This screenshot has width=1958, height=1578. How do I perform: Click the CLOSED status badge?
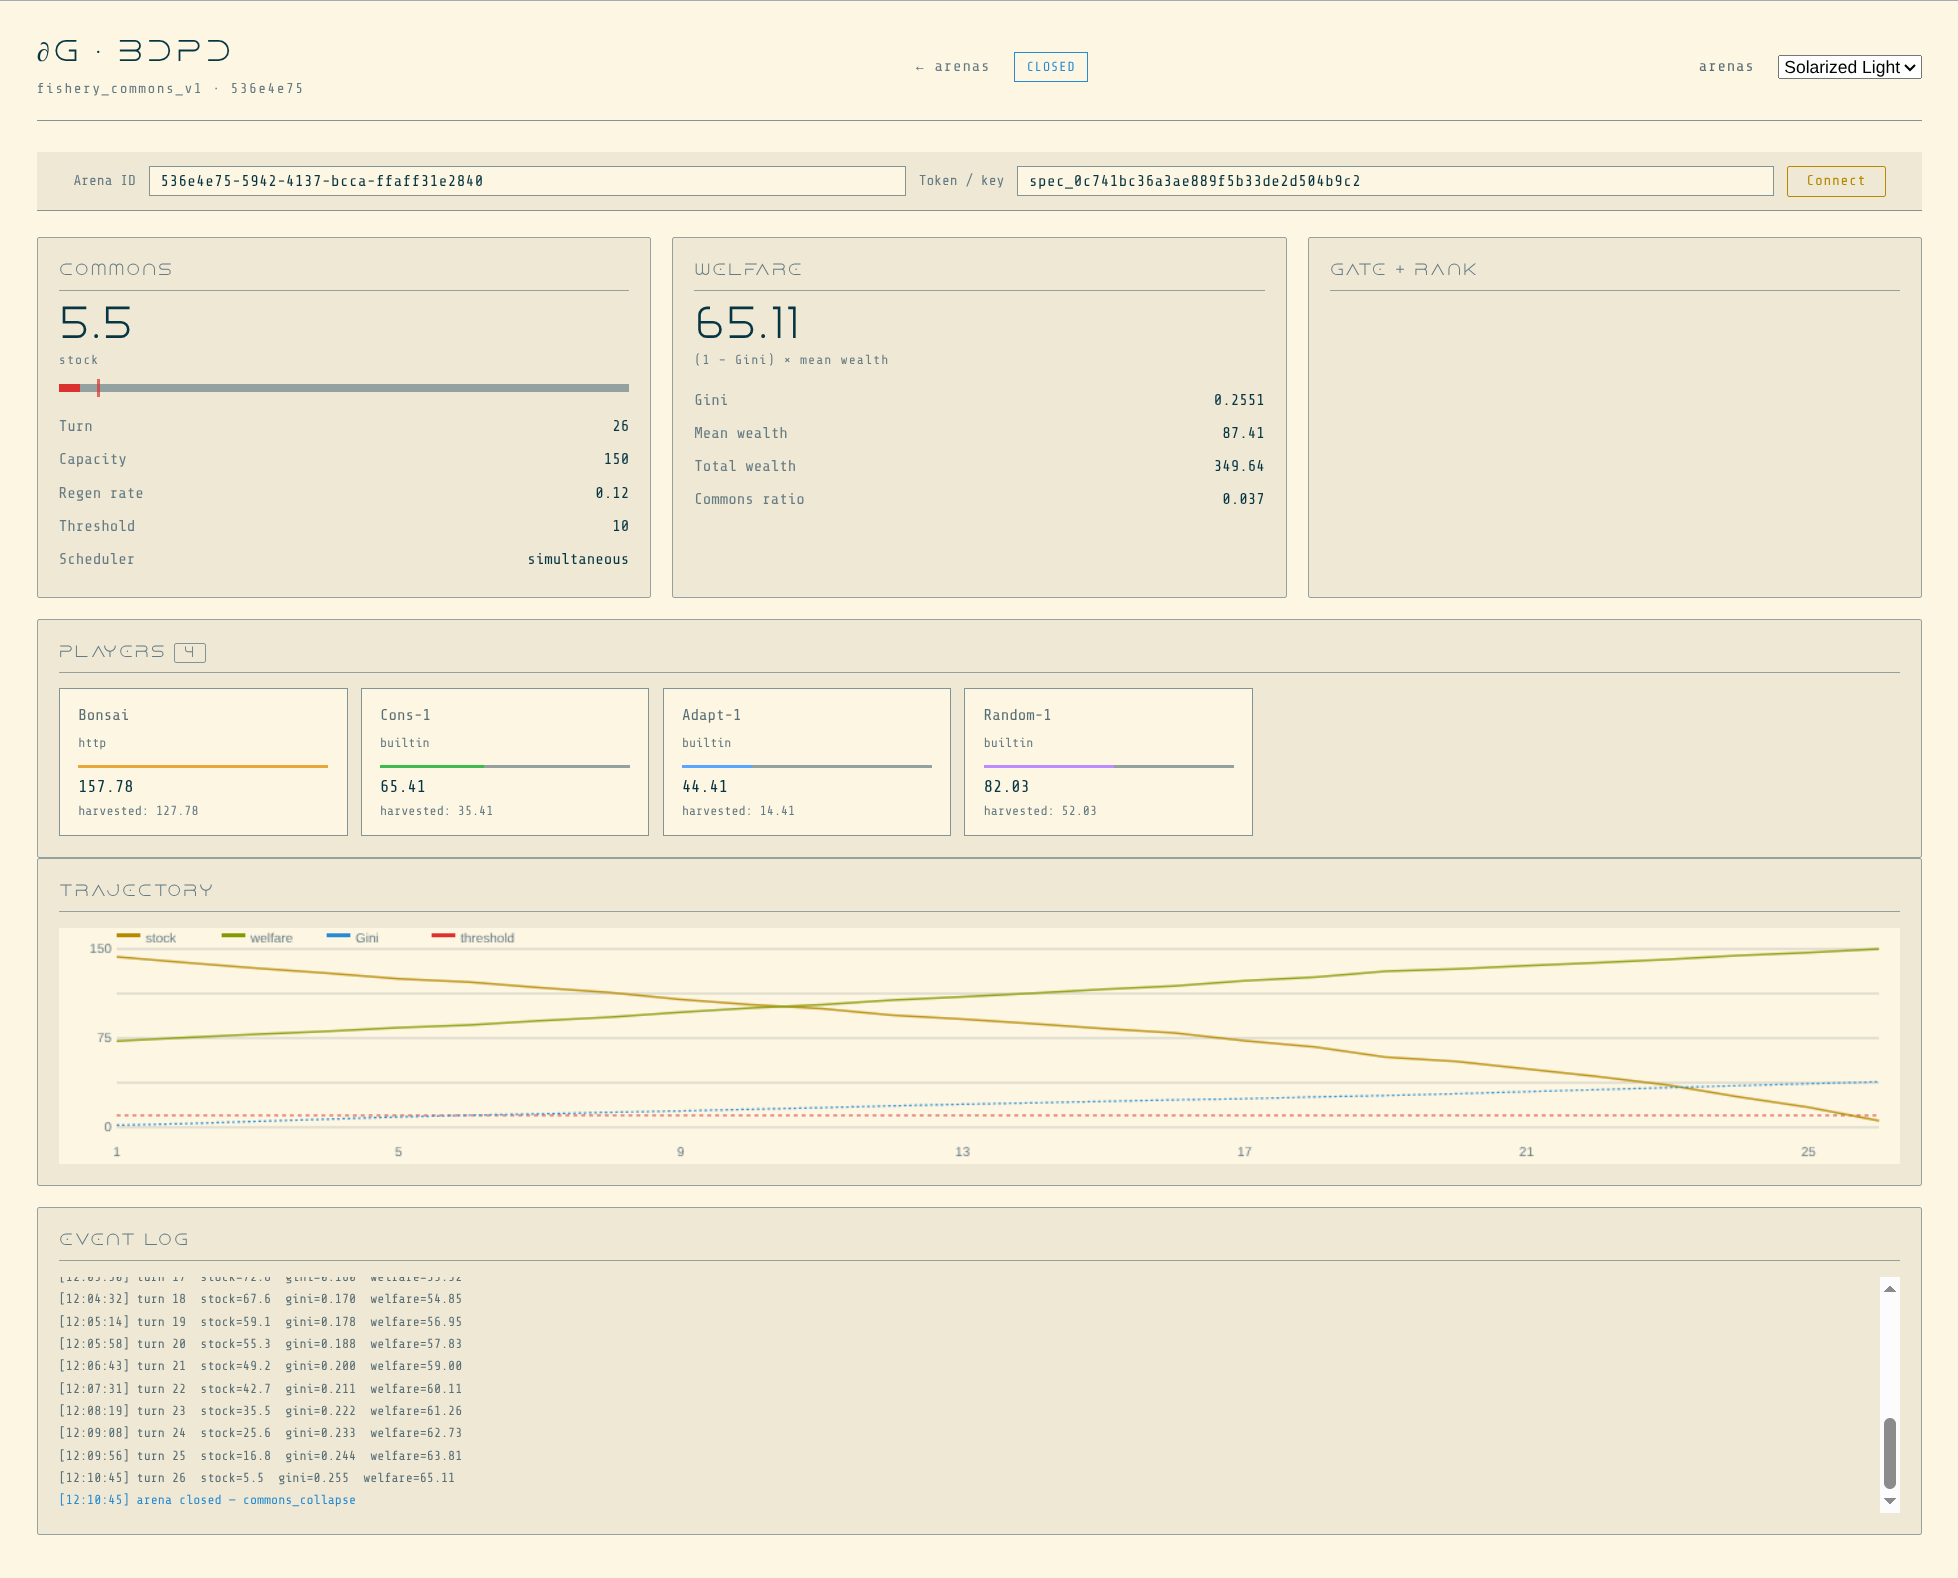[x=1050, y=67]
